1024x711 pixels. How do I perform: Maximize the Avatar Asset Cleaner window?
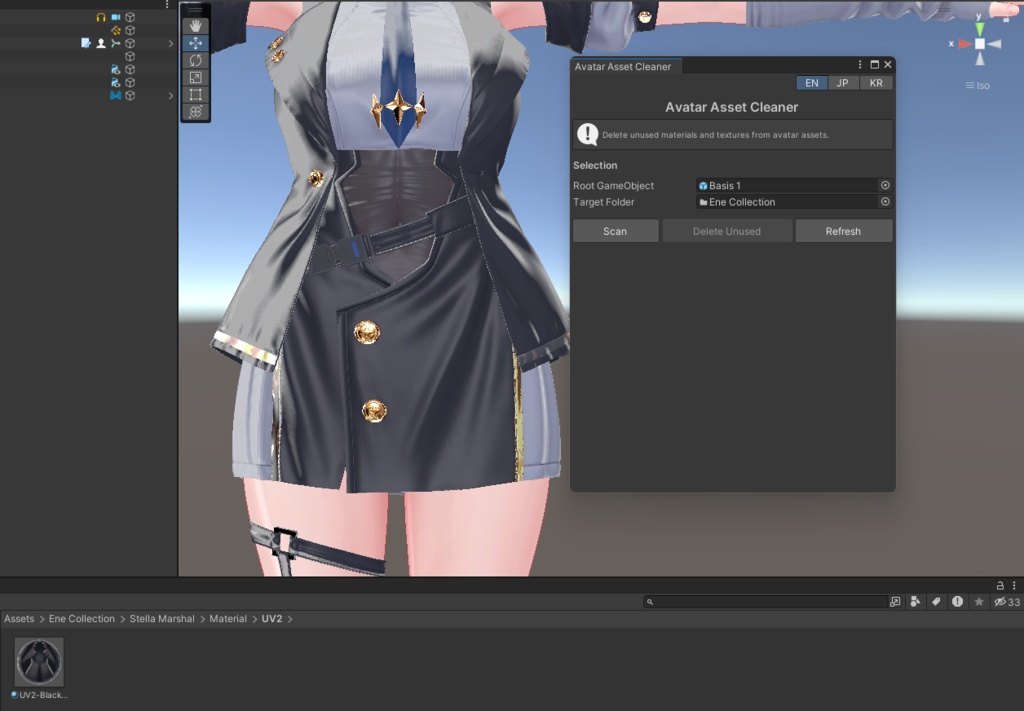[874, 65]
